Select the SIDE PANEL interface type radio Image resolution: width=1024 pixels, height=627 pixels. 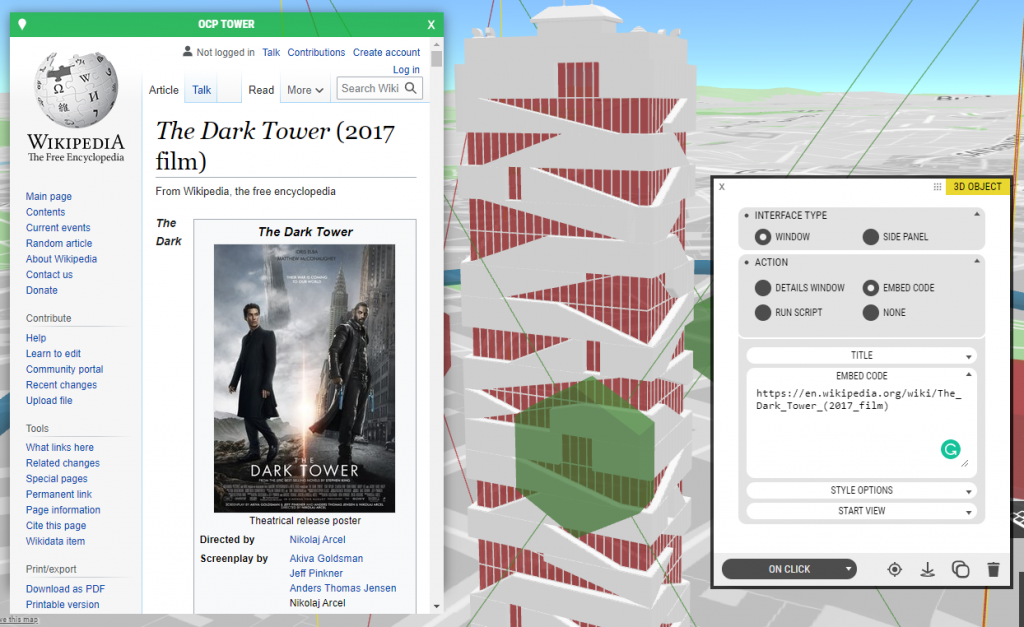tap(871, 236)
